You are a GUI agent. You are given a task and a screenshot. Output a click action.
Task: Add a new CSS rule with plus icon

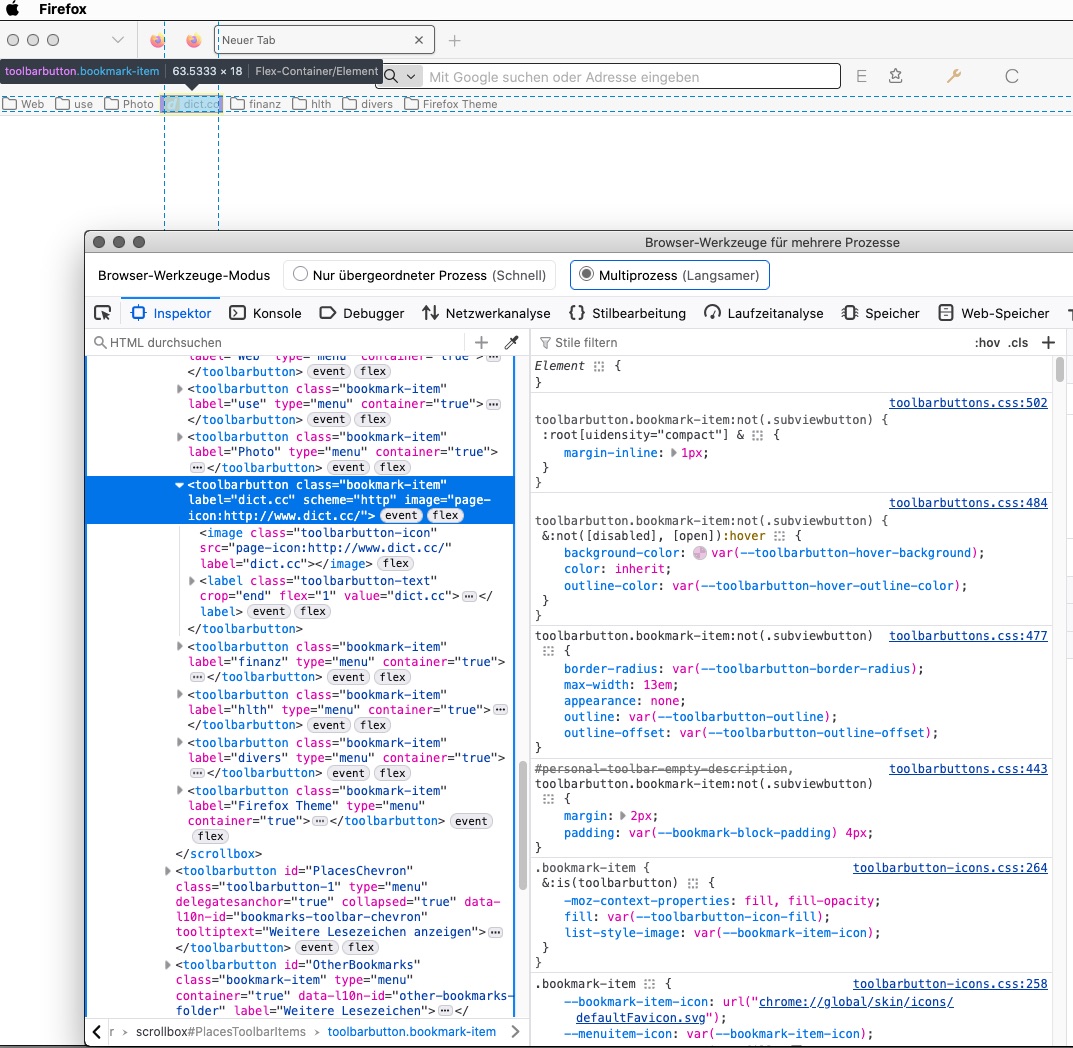(1048, 343)
